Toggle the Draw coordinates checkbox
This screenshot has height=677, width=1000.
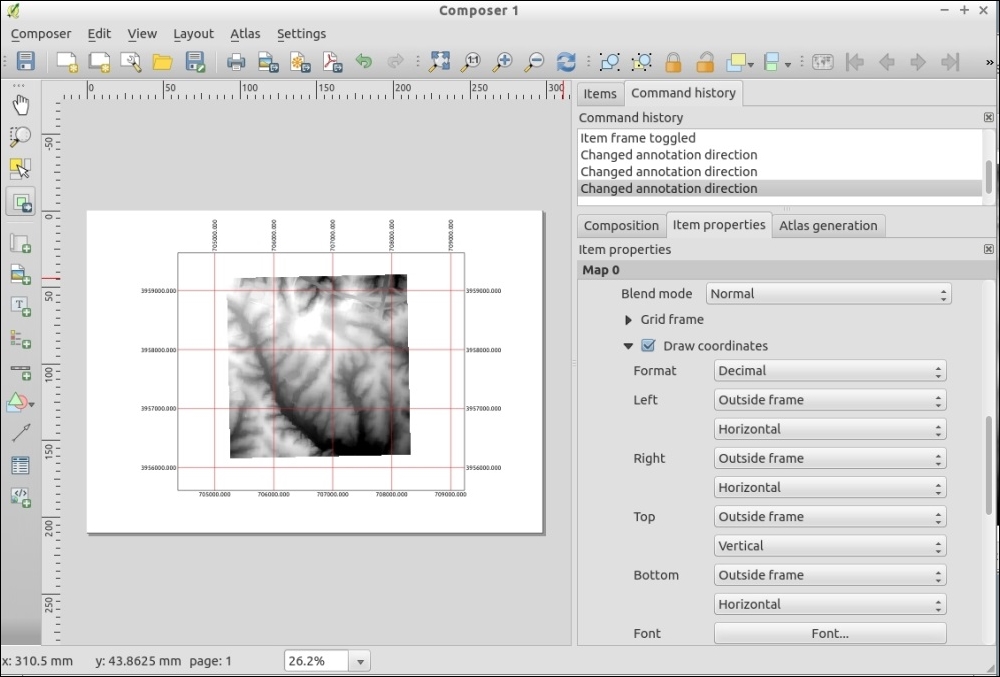(x=648, y=346)
